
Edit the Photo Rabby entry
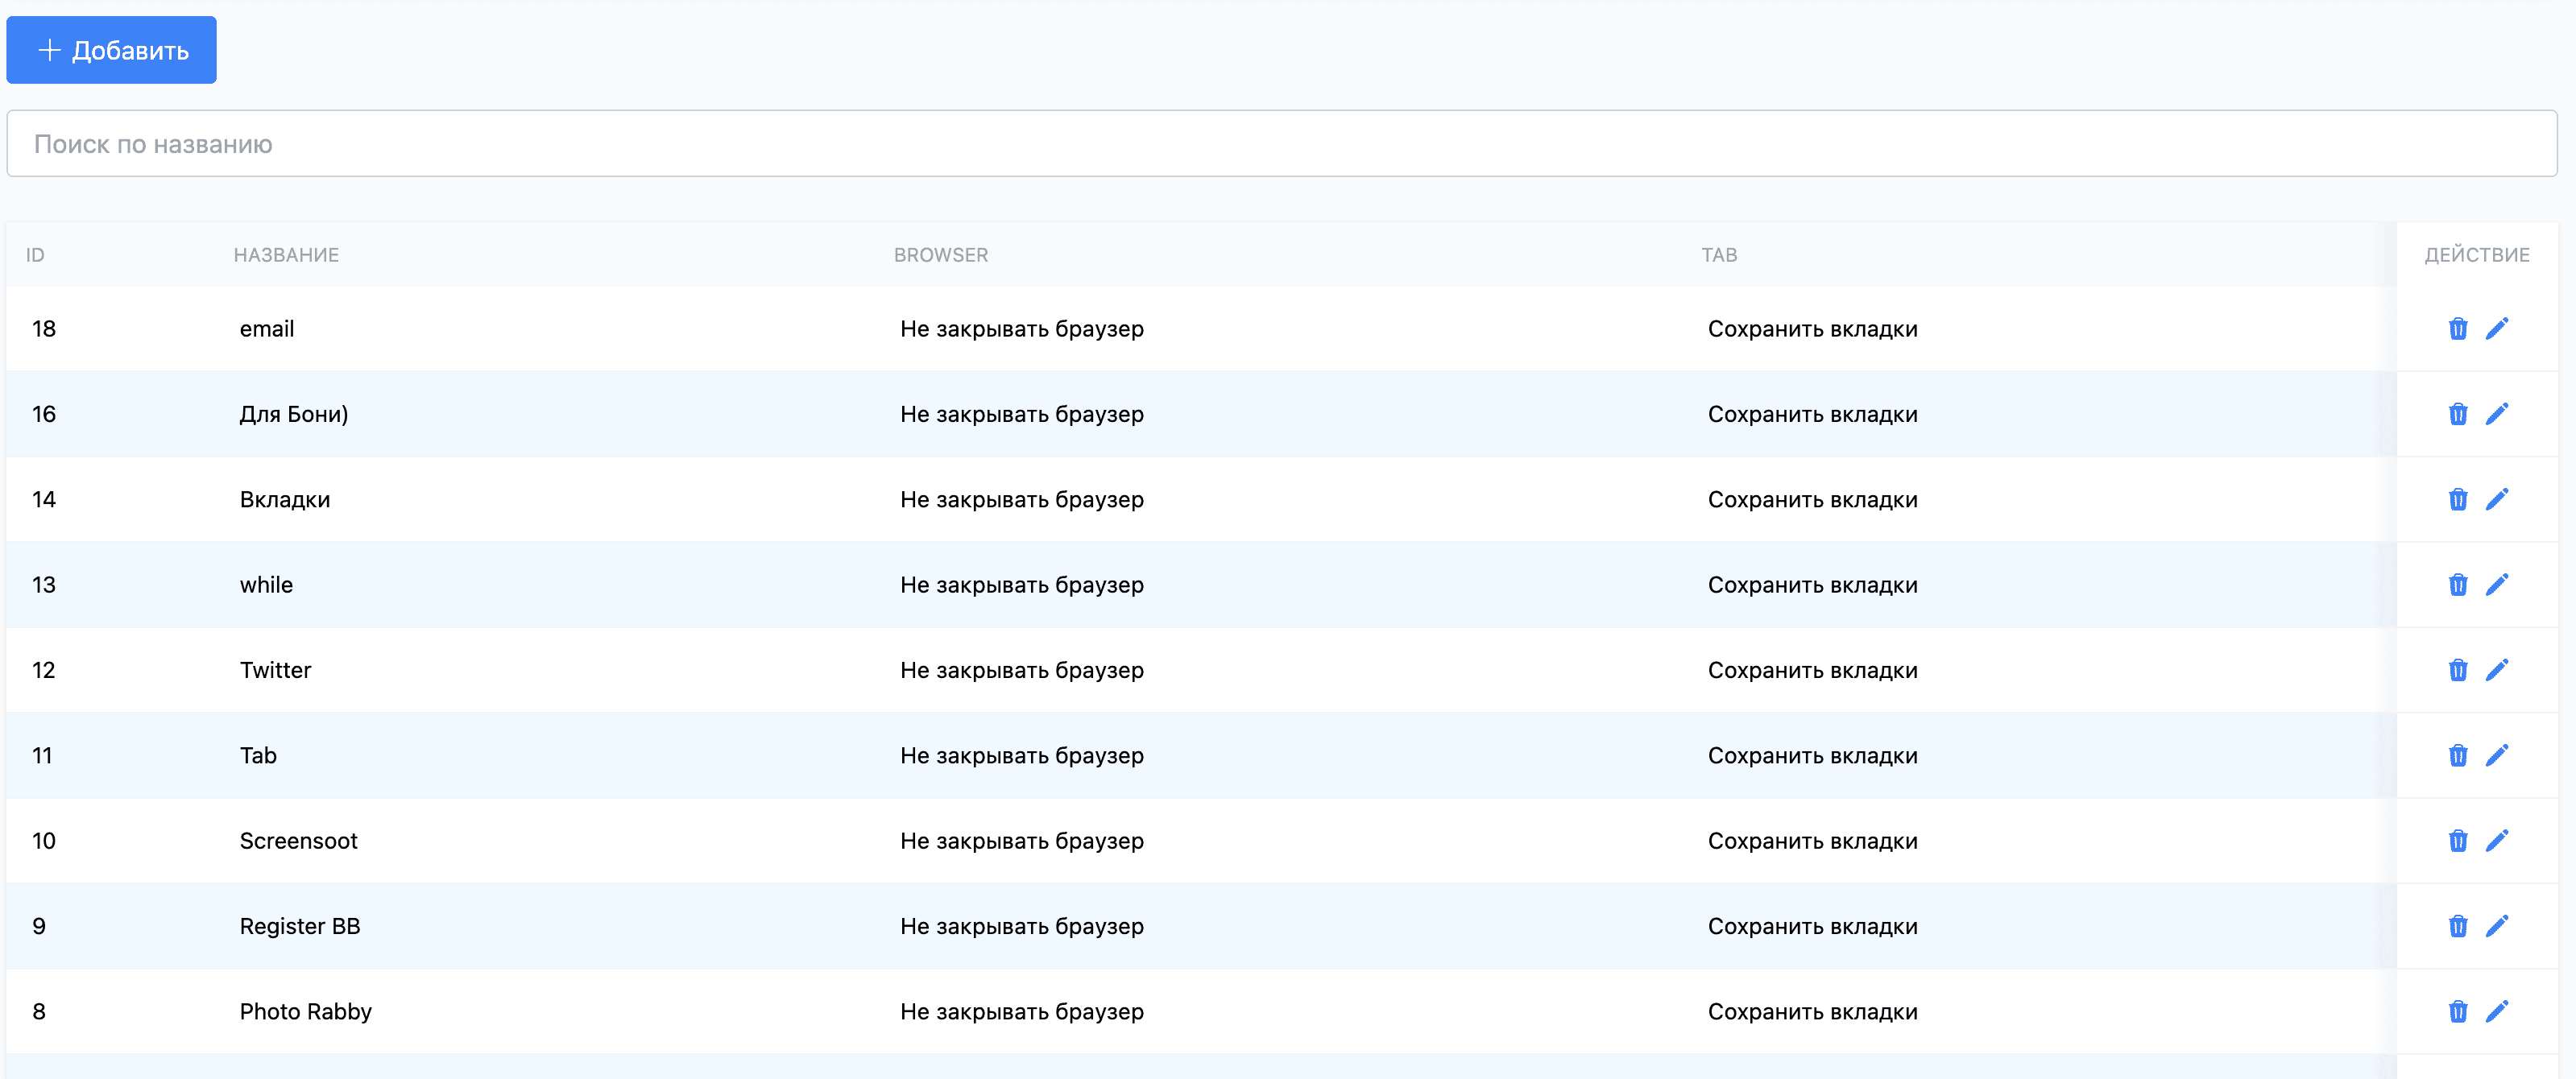click(2496, 1011)
